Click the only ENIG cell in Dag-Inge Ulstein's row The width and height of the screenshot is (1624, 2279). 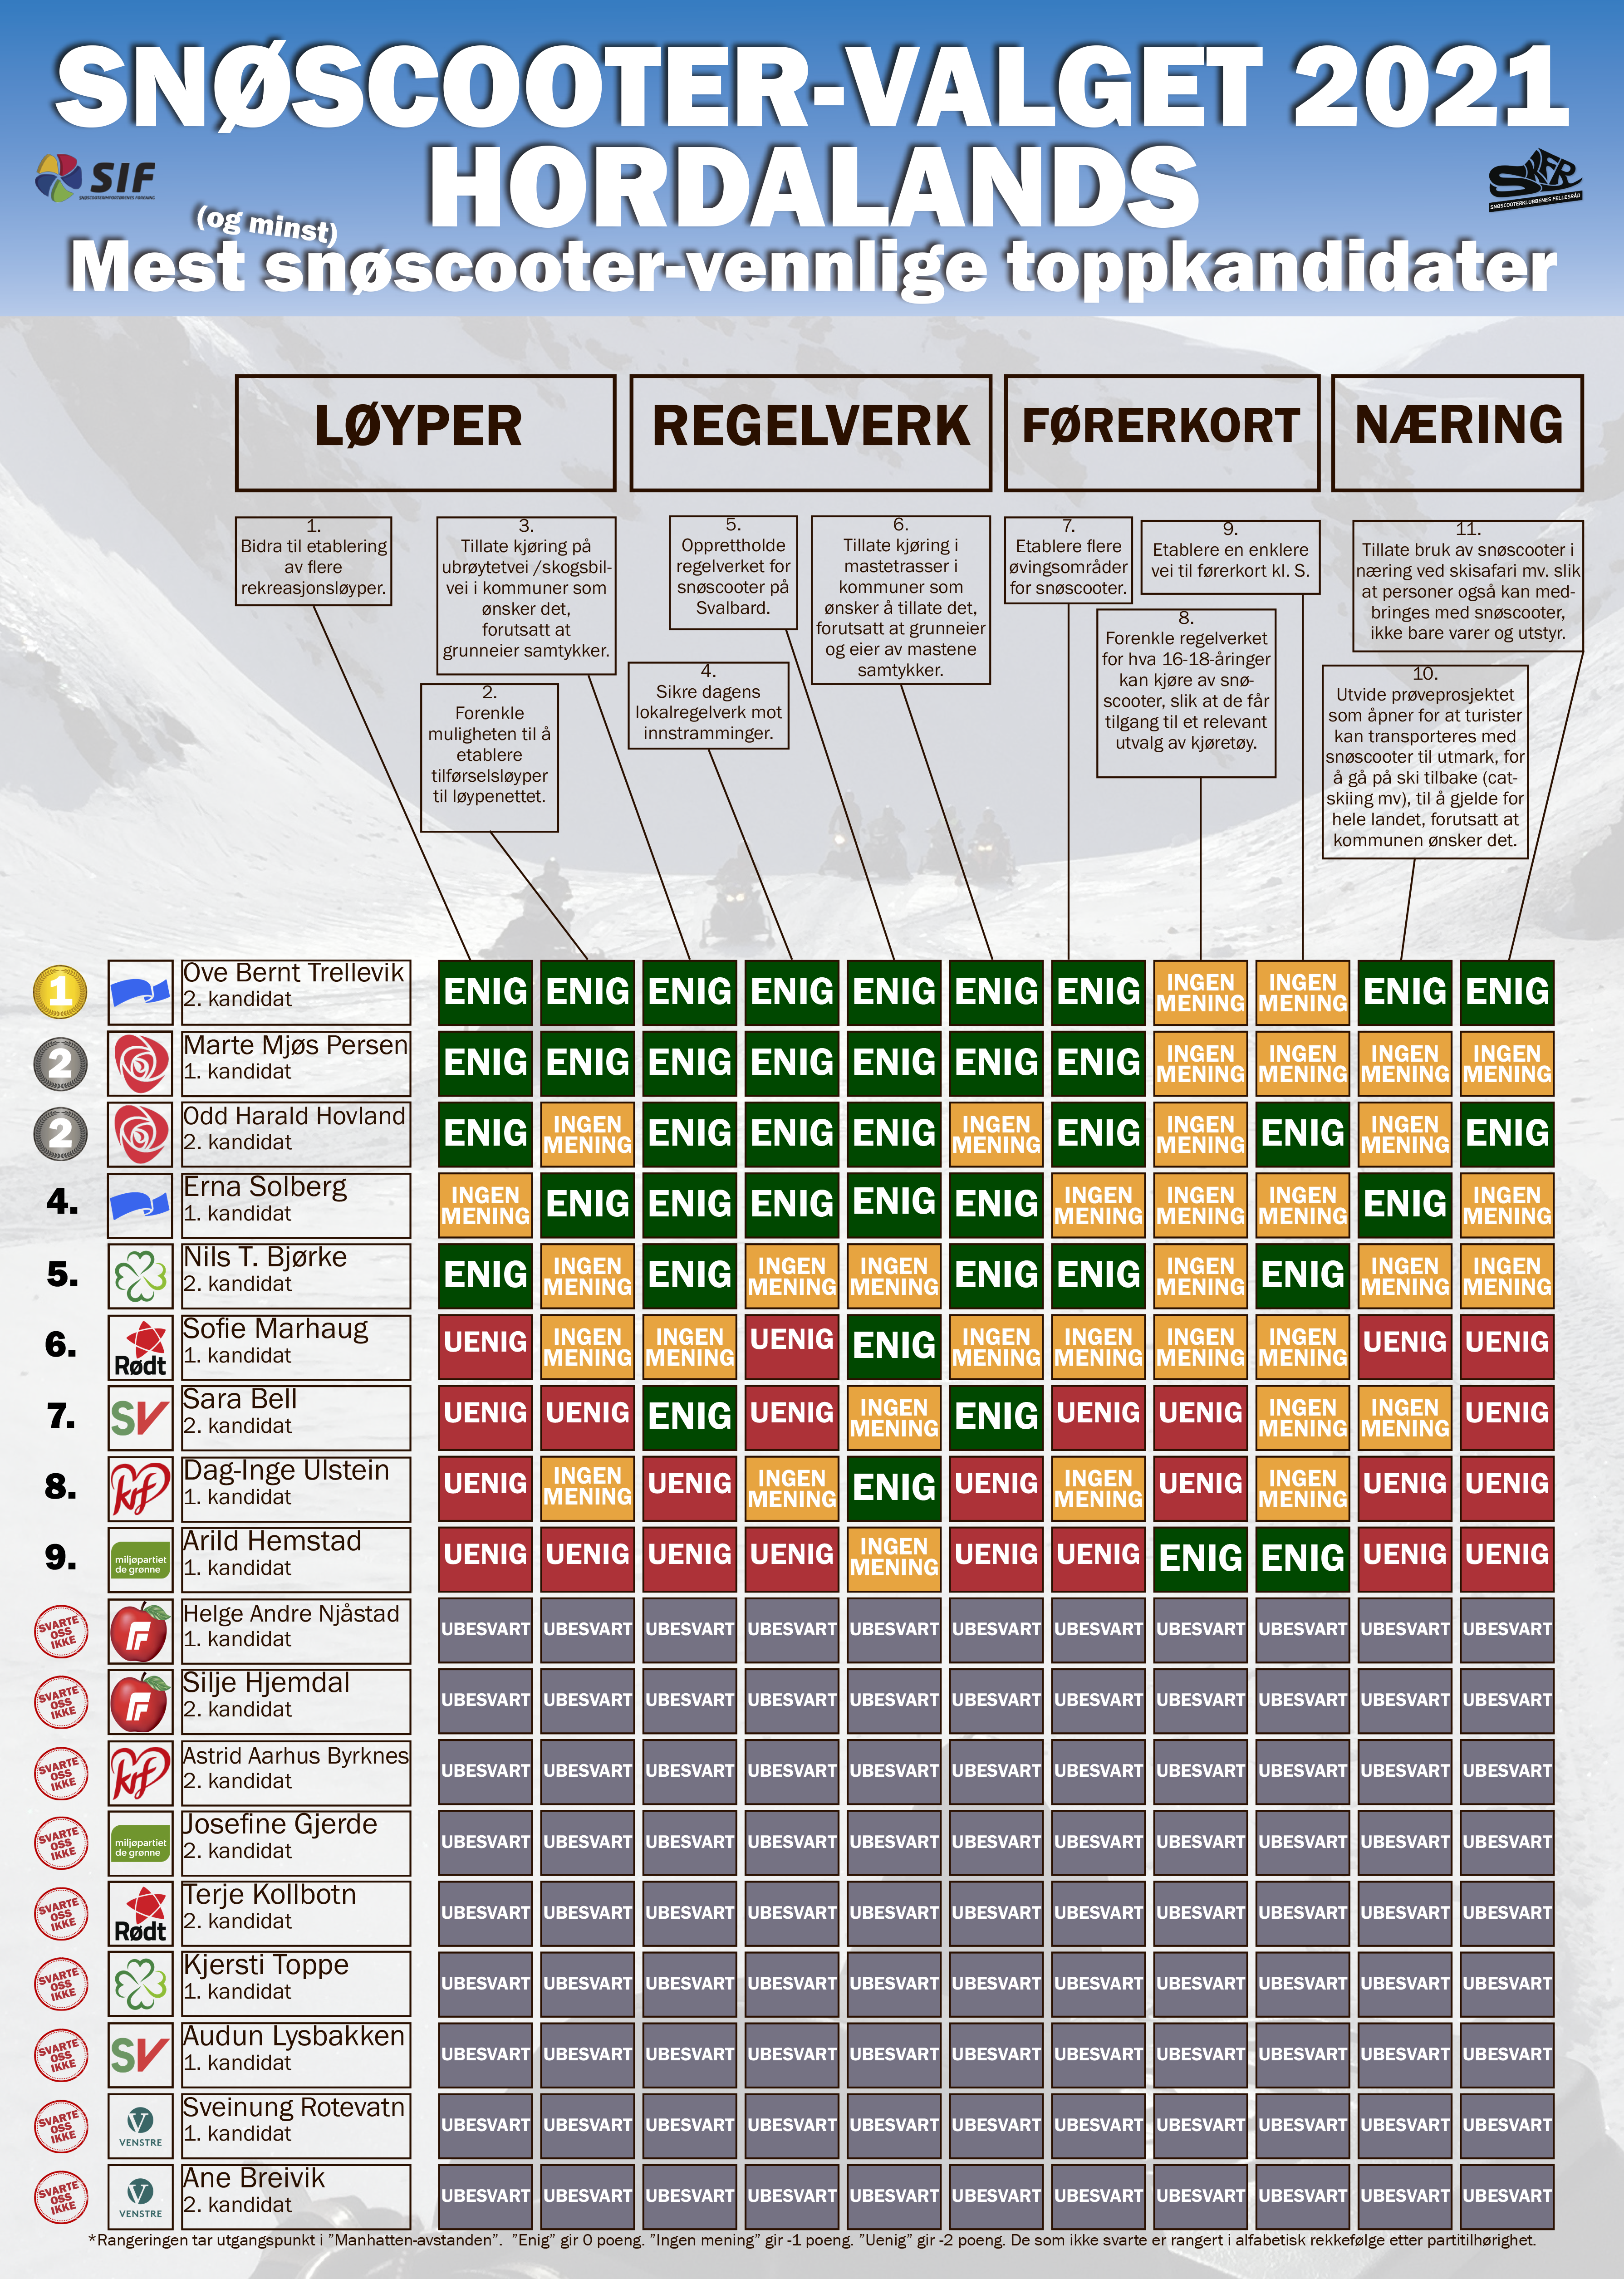click(x=894, y=1489)
